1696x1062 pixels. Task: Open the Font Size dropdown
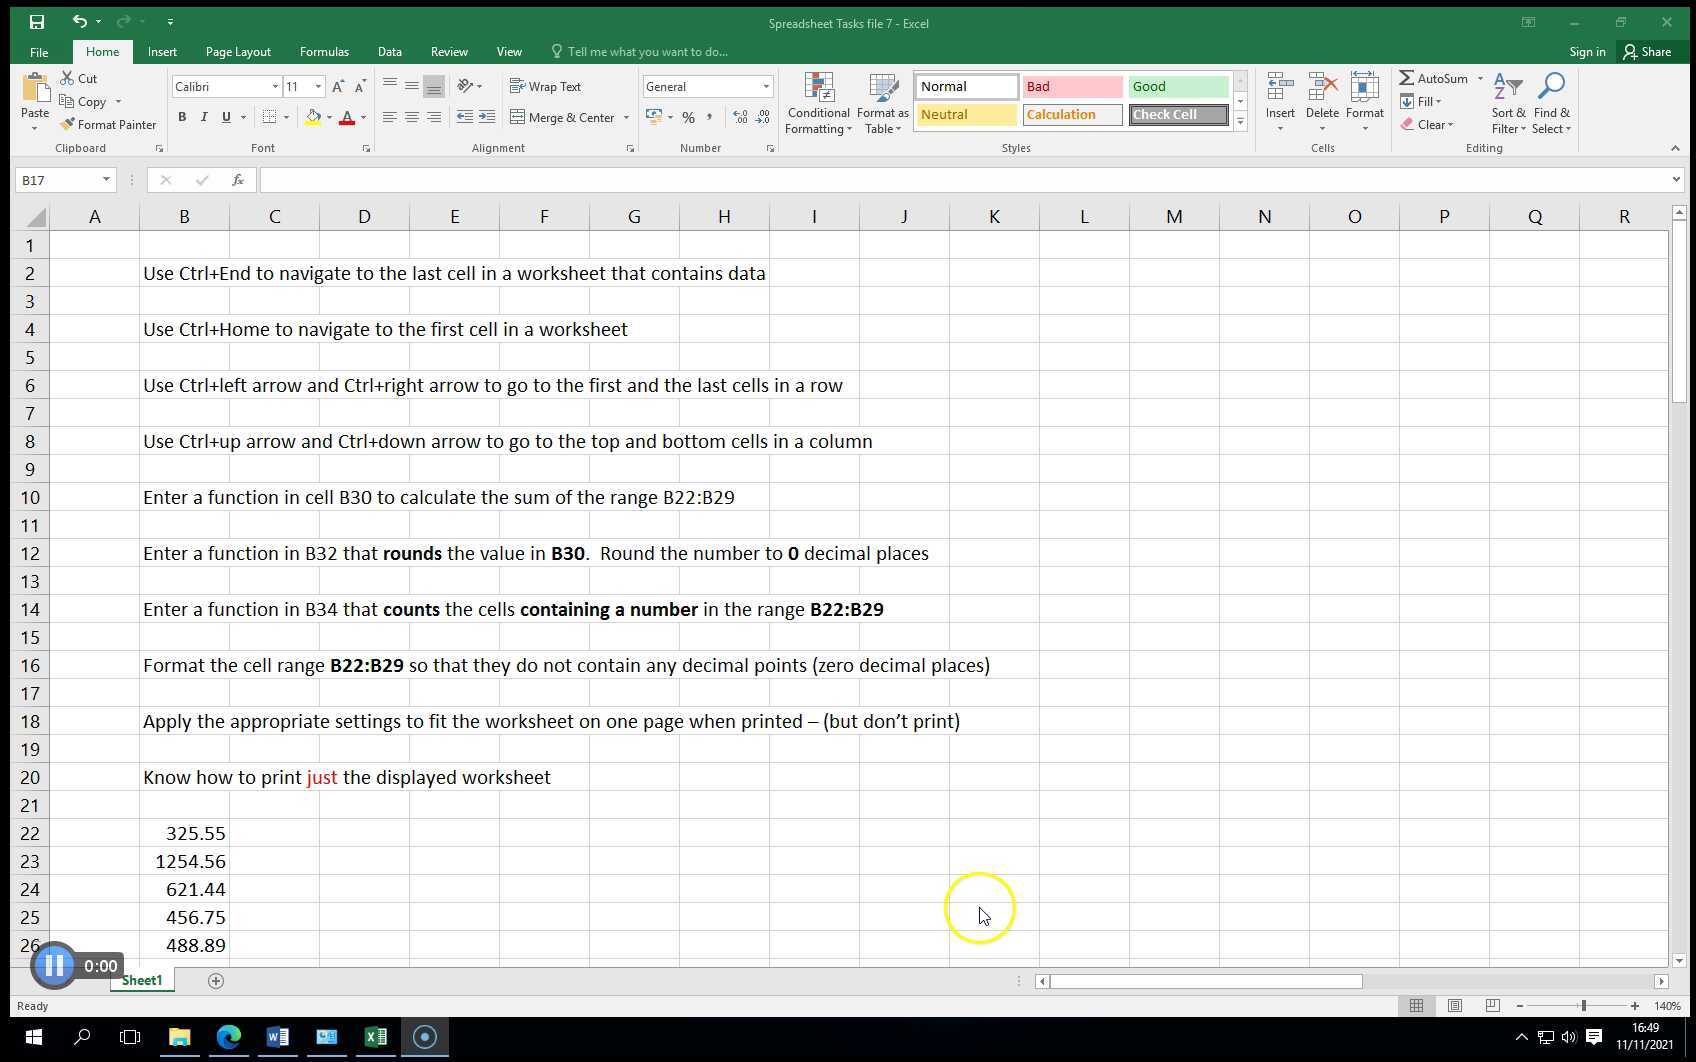pos(318,86)
